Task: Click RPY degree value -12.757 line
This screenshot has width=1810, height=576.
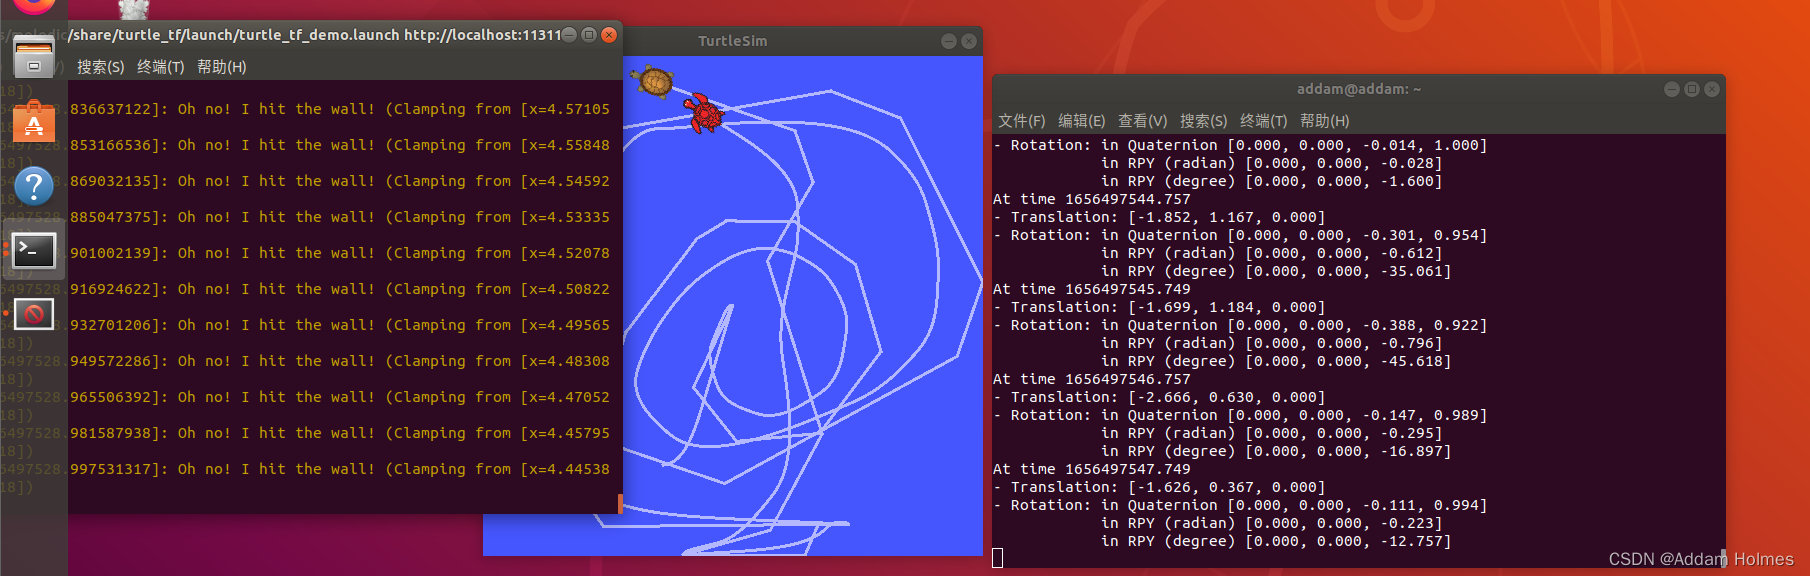Action: coord(1276,541)
